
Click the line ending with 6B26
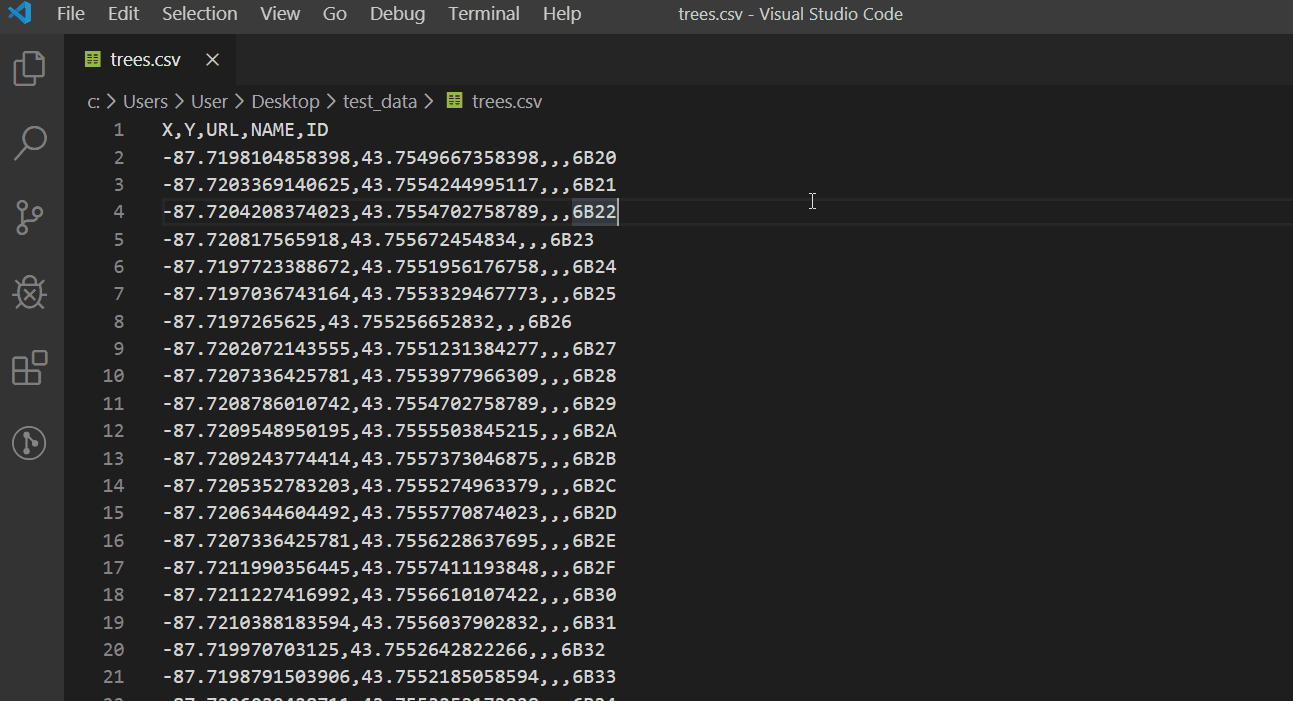[x=367, y=321]
